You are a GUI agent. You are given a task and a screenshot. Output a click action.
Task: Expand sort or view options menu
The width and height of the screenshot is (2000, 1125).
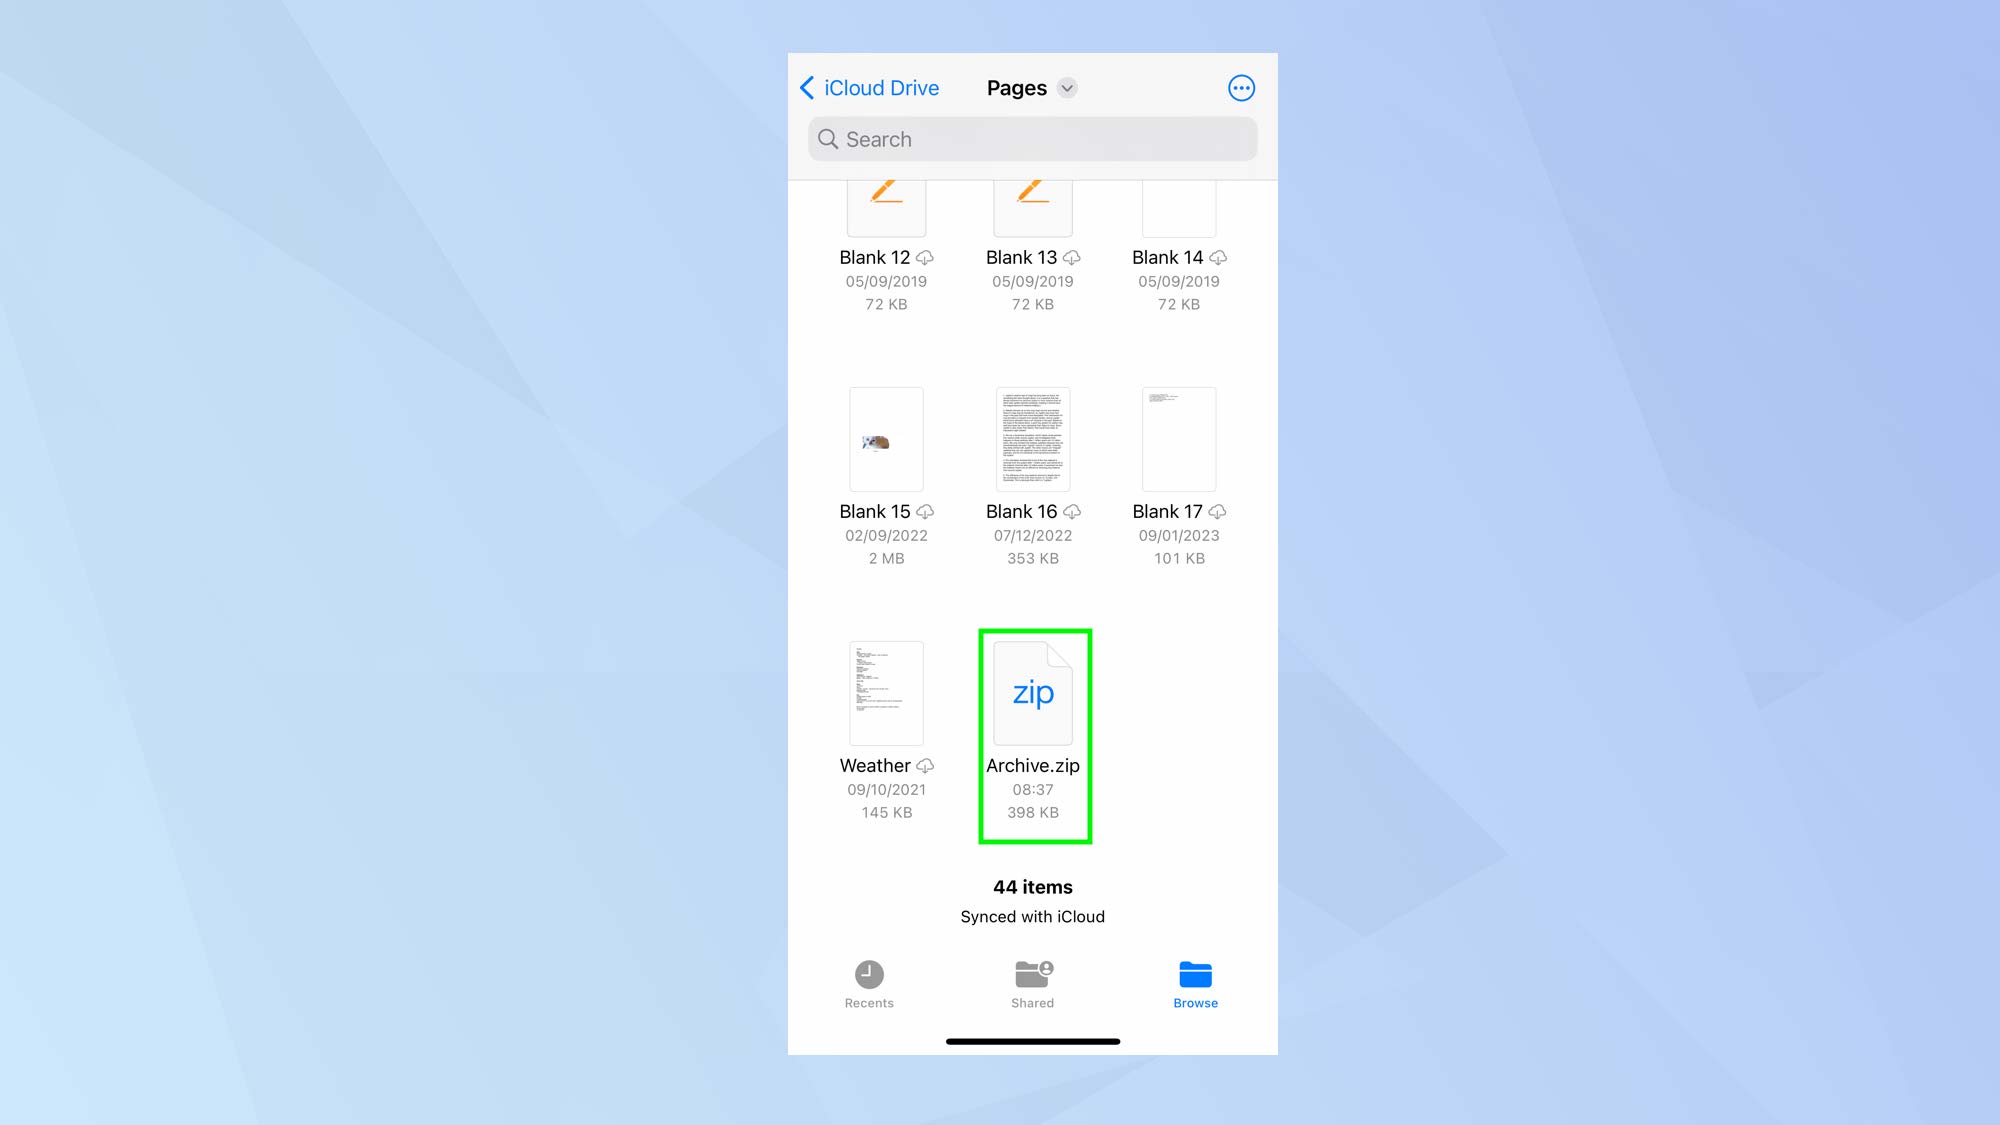[x=1067, y=88]
